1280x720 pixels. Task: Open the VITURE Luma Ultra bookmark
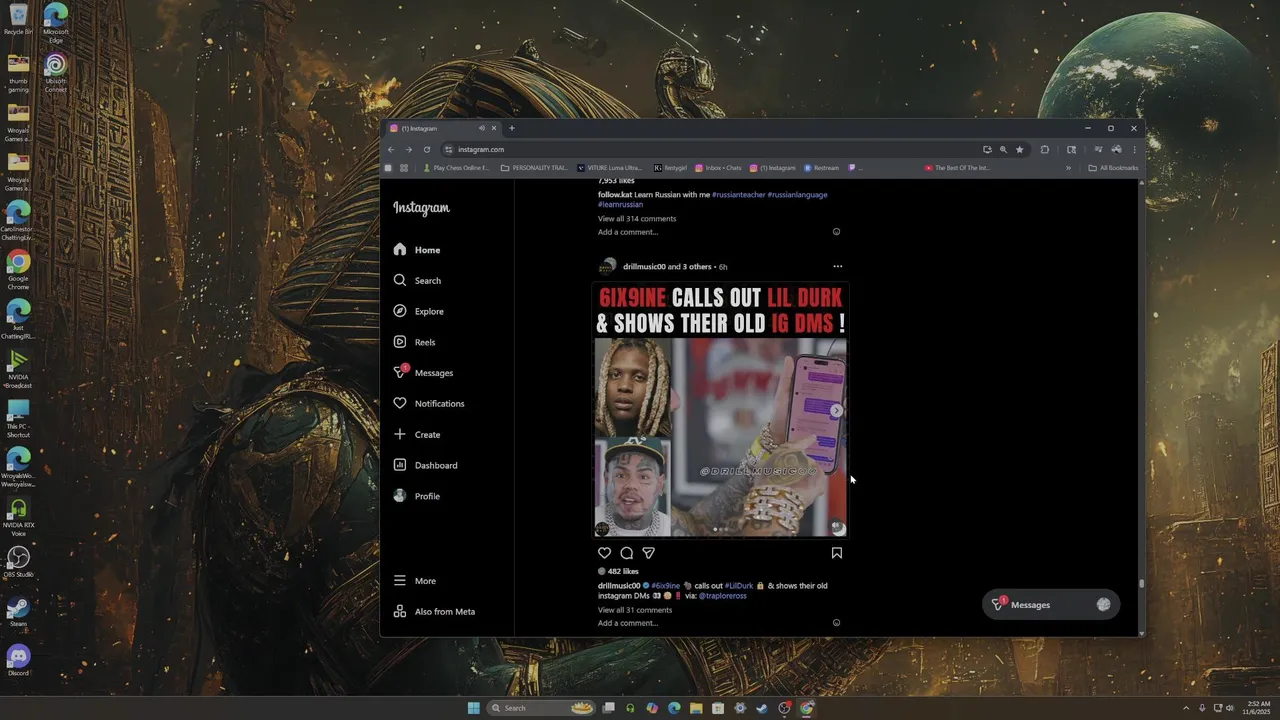pyautogui.click(x=610, y=168)
